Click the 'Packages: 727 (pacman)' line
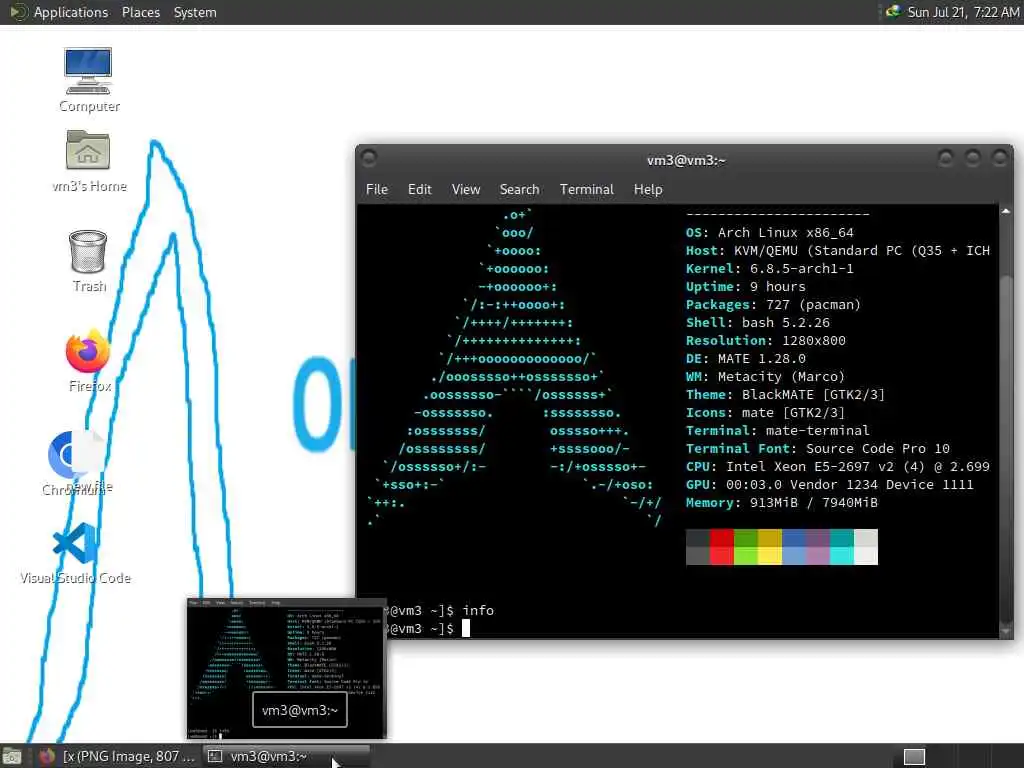 tap(773, 304)
